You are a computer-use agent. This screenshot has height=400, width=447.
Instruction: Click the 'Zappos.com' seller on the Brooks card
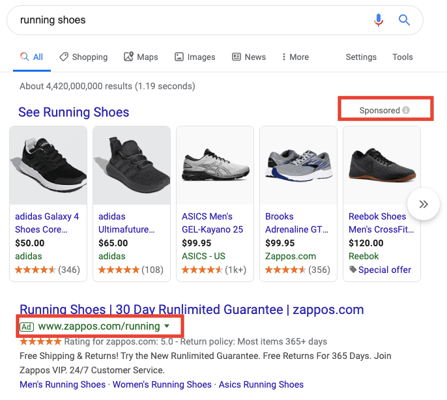click(x=290, y=256)
